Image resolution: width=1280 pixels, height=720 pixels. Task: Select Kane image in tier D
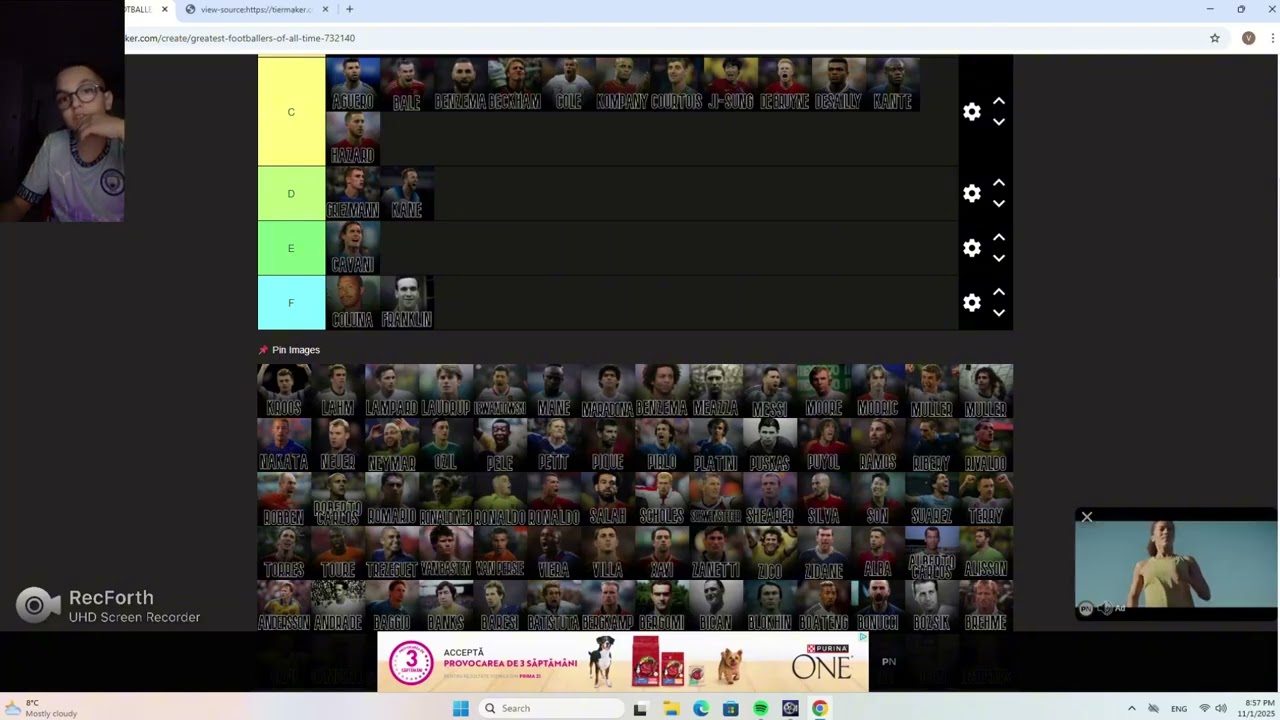click(x=406, y=193)
